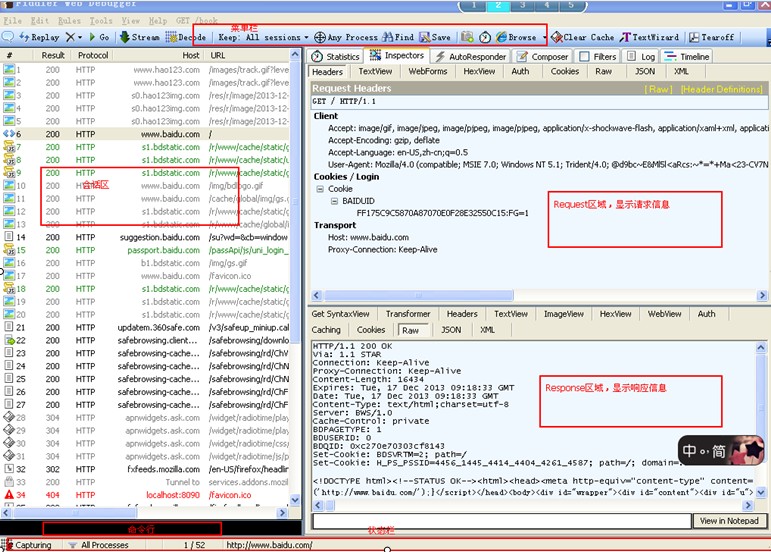Open the Tools menu
This screenshot has height=552, width=771.
pos(101,21)
